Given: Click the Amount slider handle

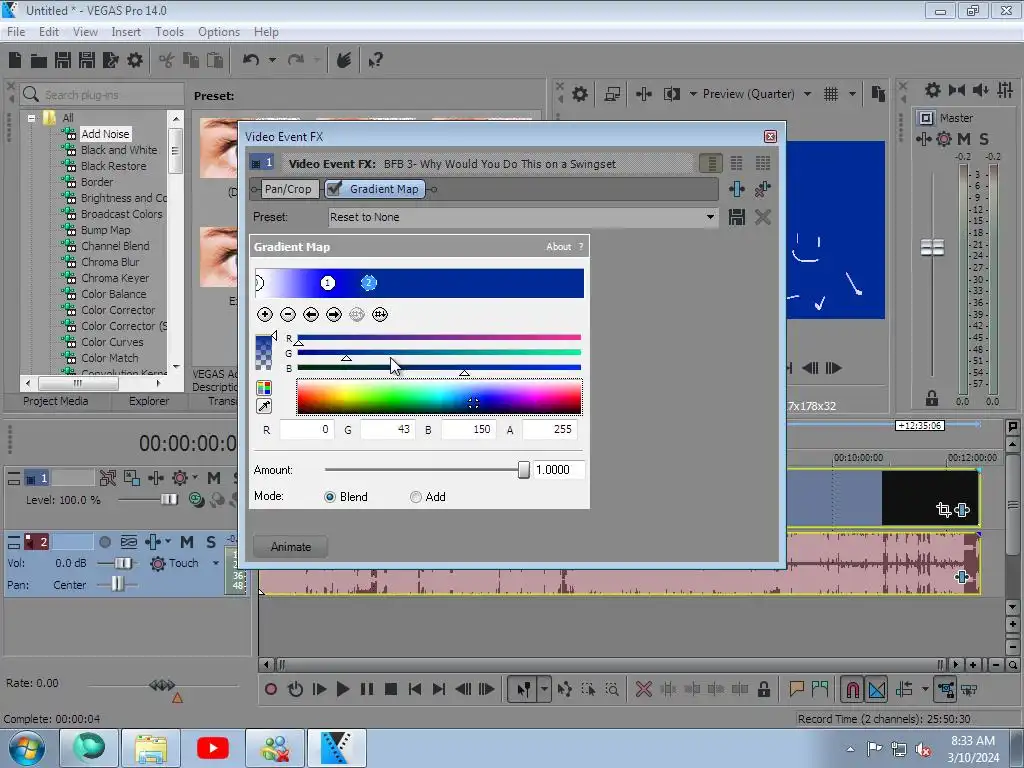Looking at the screenshot, I should (523, 470).
